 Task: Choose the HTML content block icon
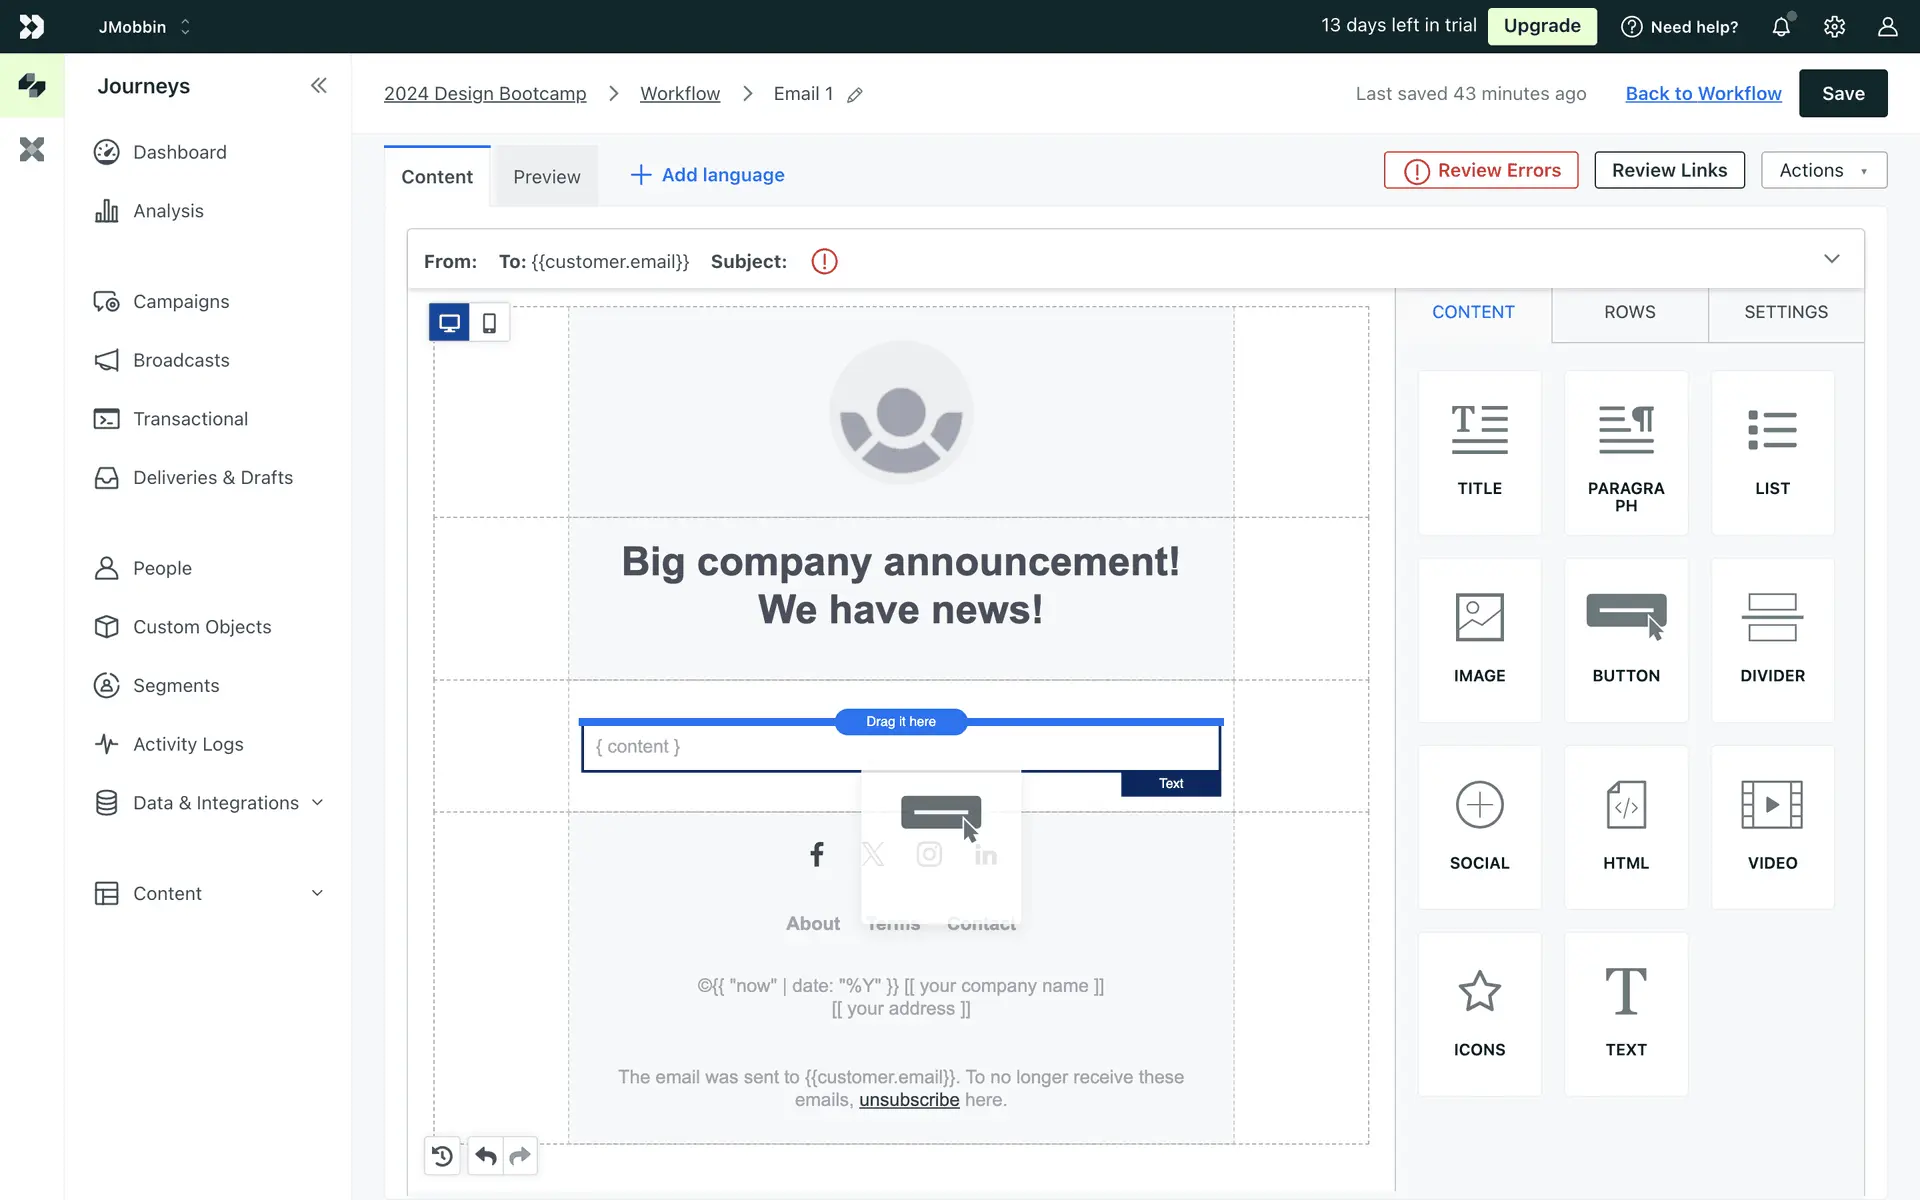pos(1625,806)
